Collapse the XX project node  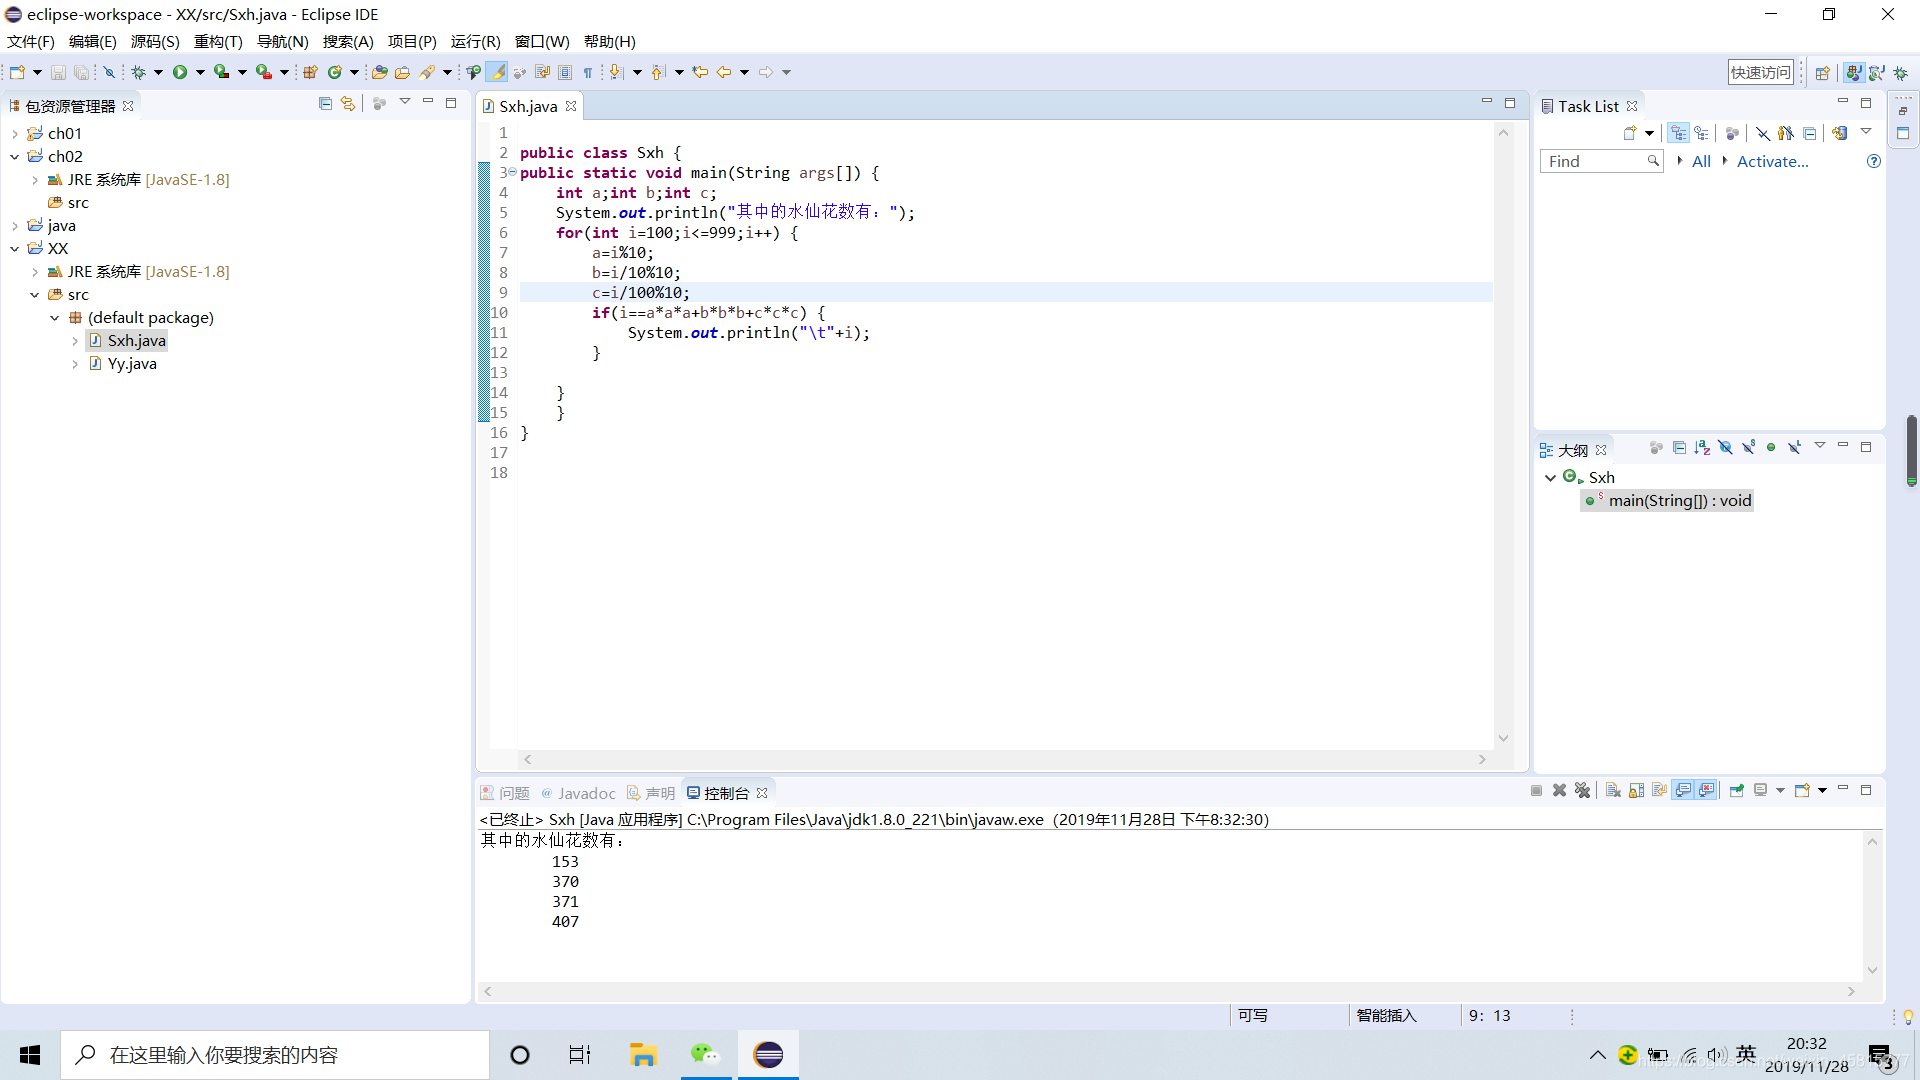[15, 249]
